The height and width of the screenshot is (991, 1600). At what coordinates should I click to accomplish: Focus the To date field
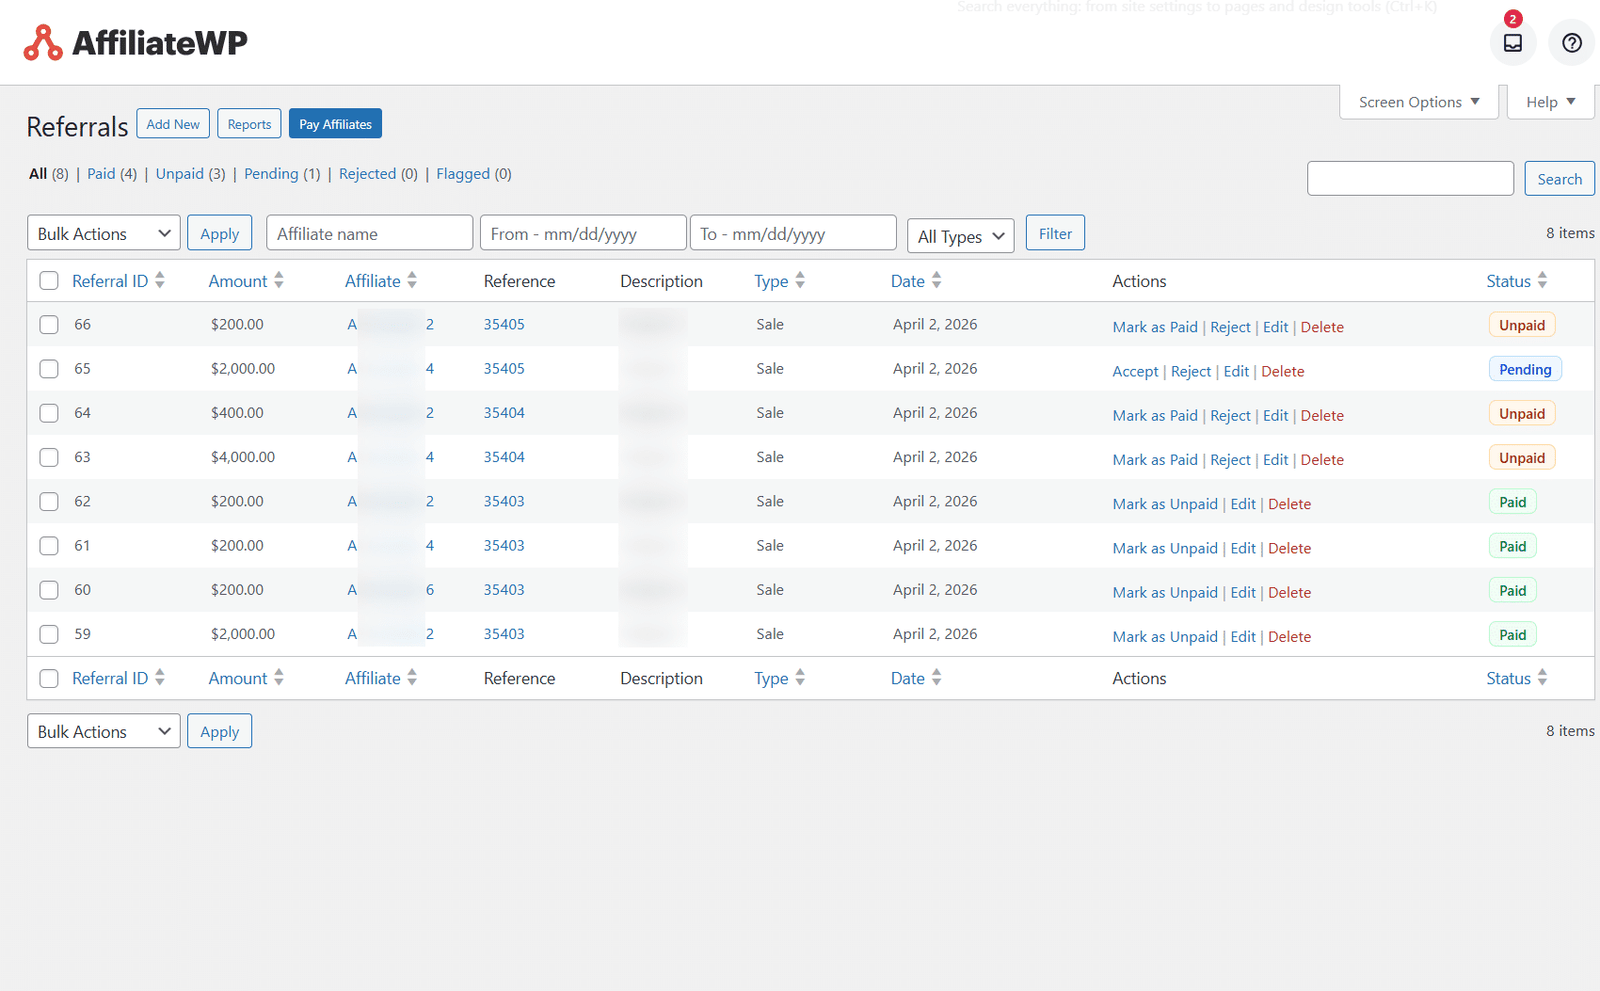tap(793, 233)
